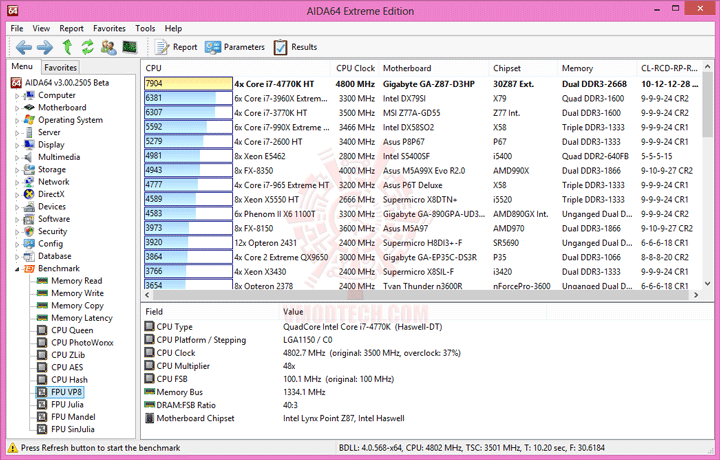This screenshot has width=720, height=460.
Task: Select the 4x Core i7-2600 HT row
Action: pyautogui.click(x=422, y=141)
